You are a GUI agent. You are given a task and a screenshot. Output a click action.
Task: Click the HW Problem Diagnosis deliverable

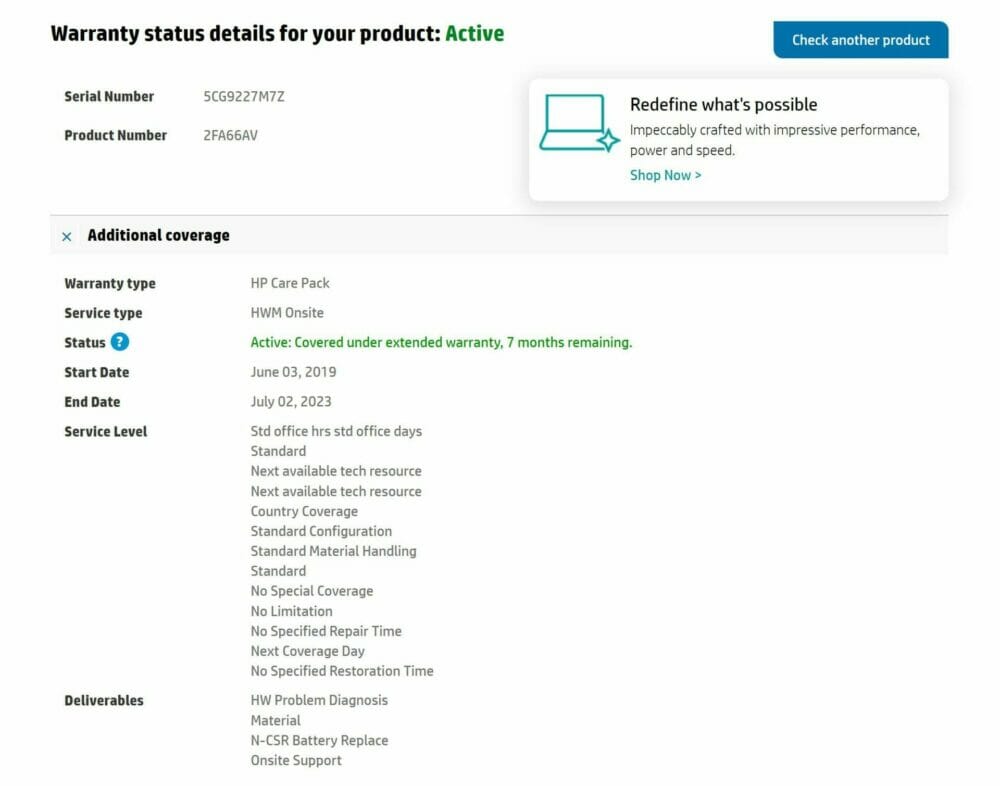[x=319, y=701]
